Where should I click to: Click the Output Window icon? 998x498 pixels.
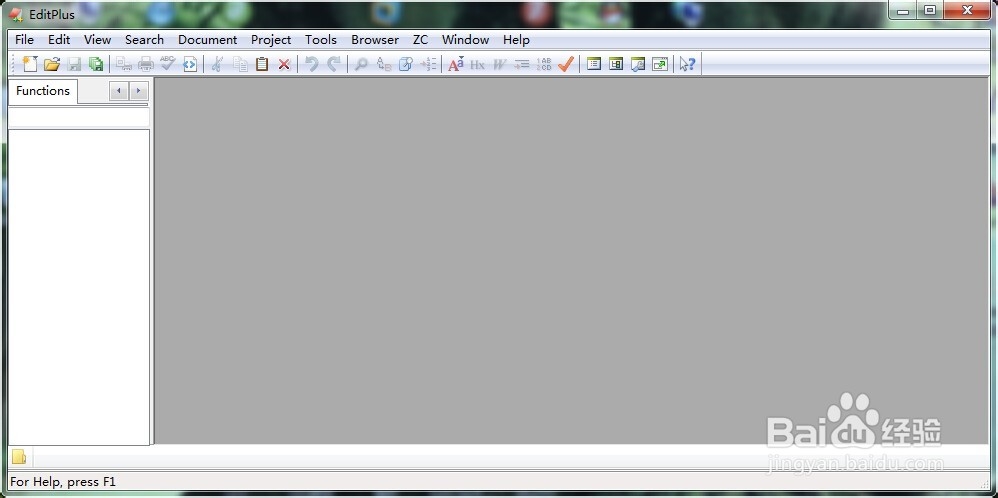(638, 64)
